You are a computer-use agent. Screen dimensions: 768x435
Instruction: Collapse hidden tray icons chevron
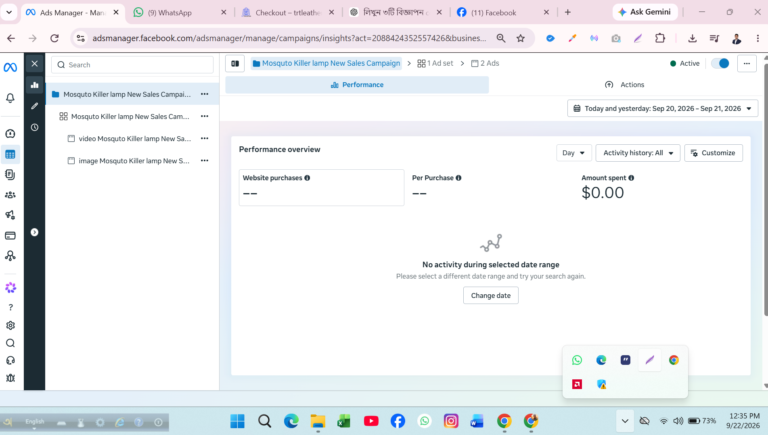pos(624,421)
